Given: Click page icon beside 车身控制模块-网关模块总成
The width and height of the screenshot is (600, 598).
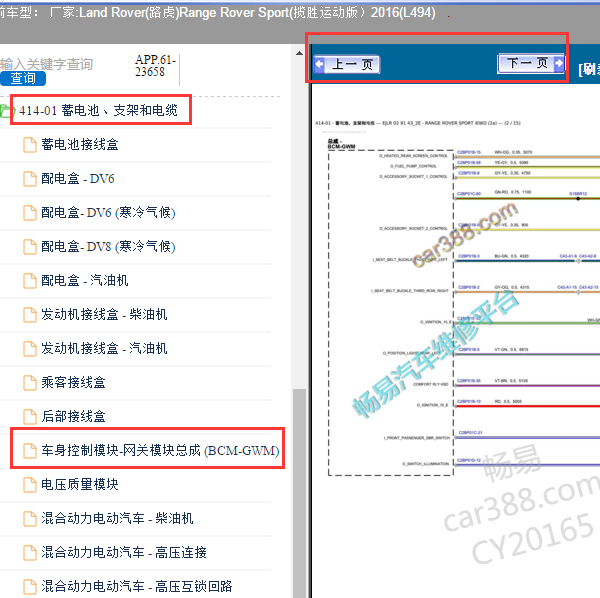Looking at the screenshot, I should 30,451.
